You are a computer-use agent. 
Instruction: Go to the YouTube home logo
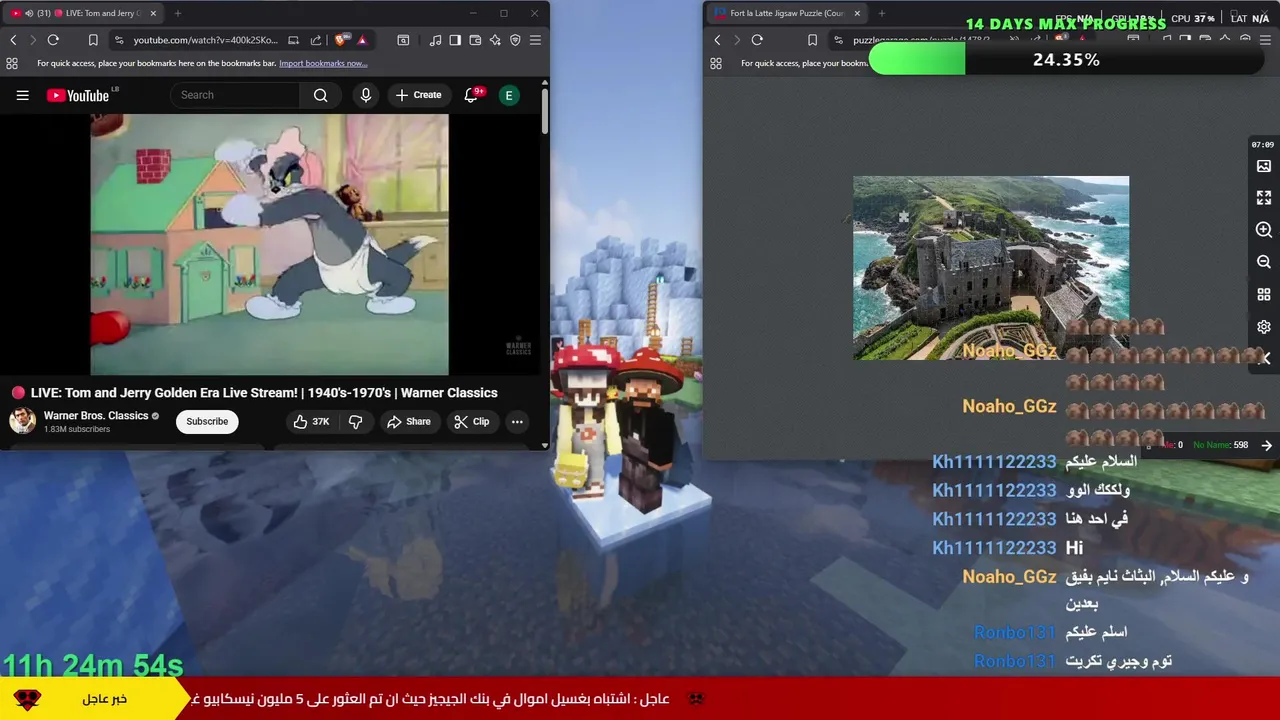(x=77, y=95)
